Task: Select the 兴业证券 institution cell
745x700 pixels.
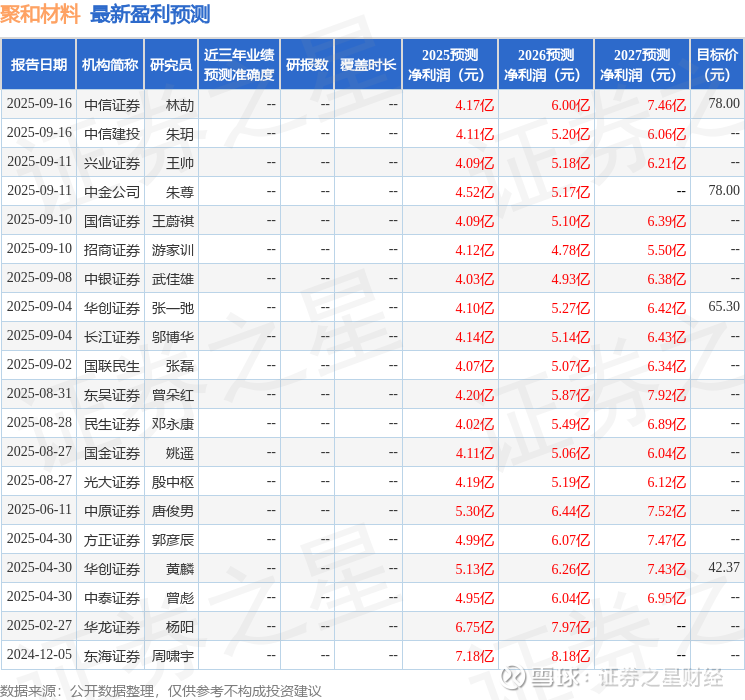Action: click(x=112, y=163)
